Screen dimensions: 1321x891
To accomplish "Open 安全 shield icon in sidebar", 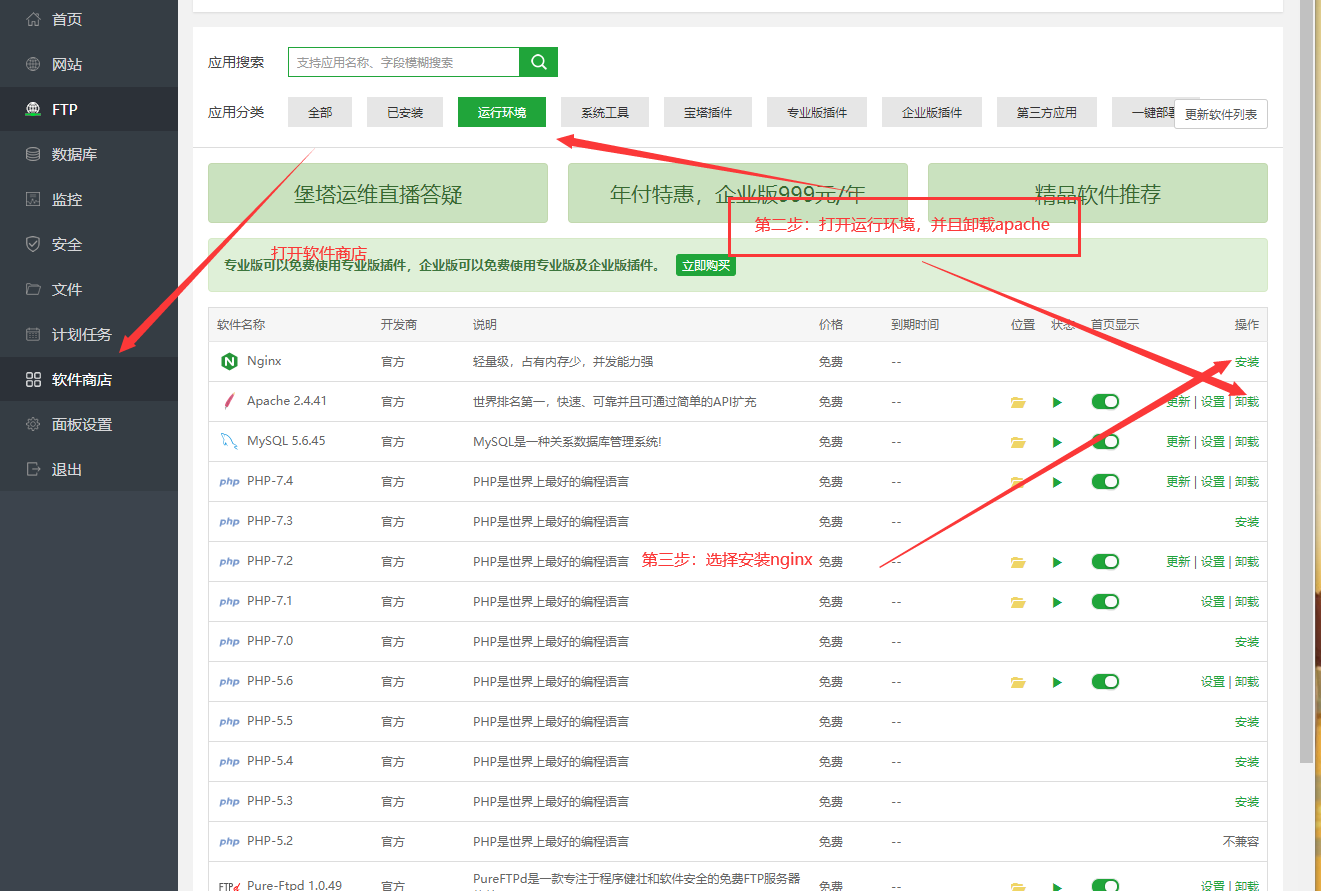I will click(x=33, y=244).
